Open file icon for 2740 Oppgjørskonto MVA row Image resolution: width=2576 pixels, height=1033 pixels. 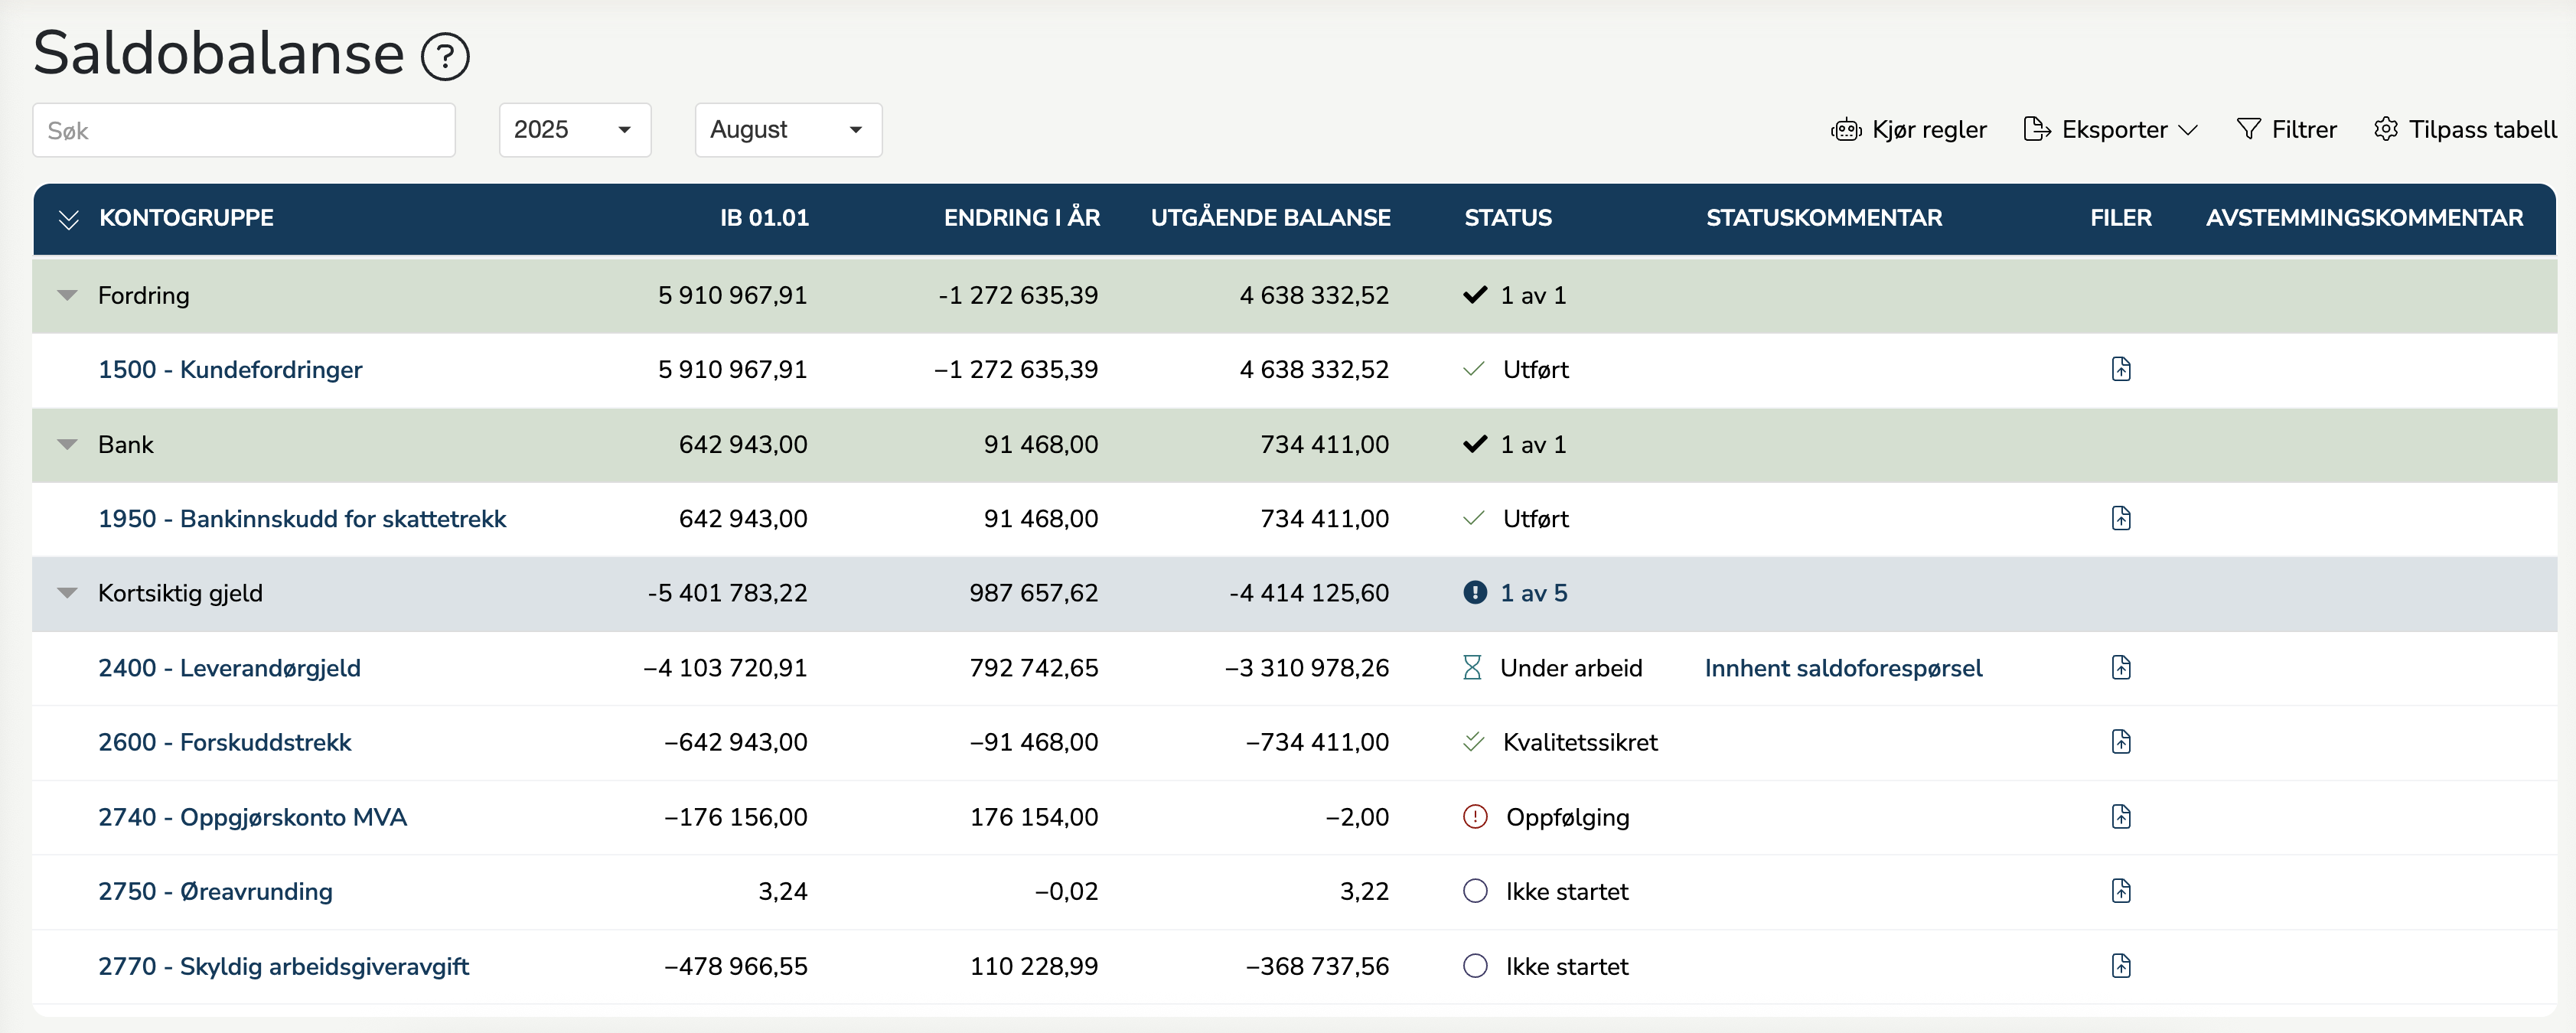(x=2121, y=816)
